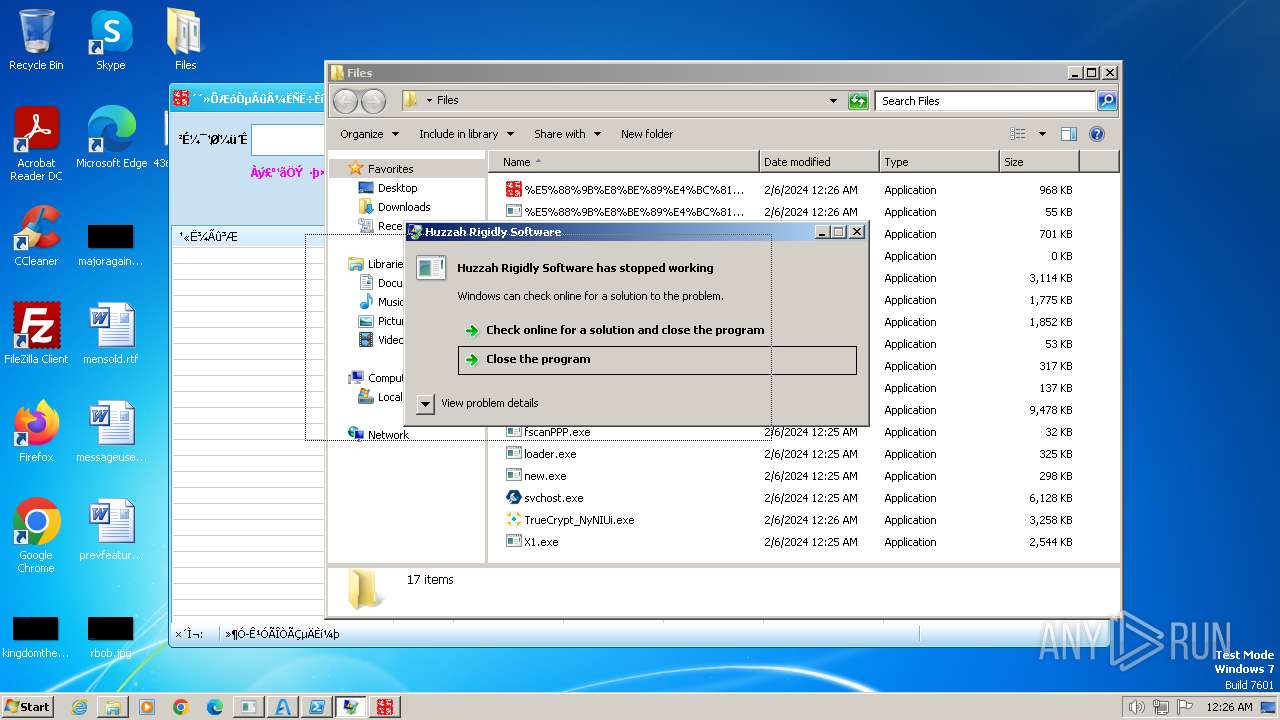Click the volume speaker tray icon
Screen dimensions: 1280x720
coord(1135,707)
